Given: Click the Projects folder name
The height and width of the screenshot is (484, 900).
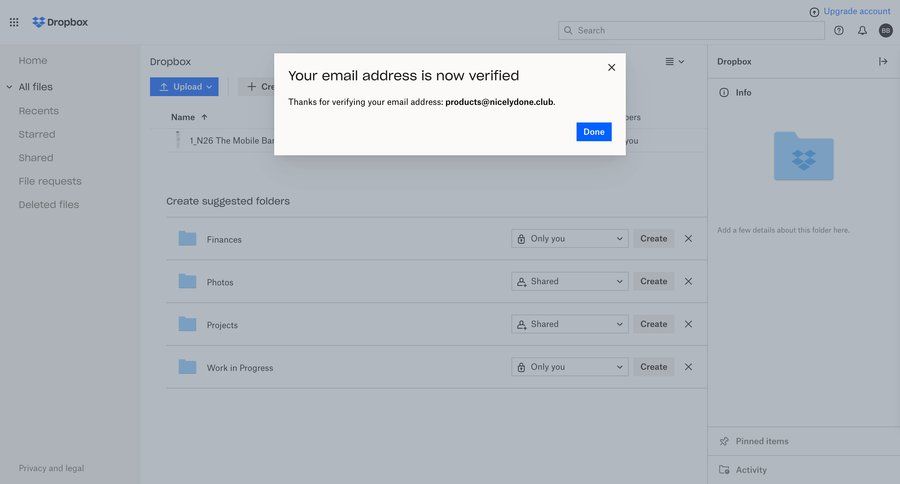Looking at the screenshot, I should pyautogui.click(x=222, y=325).
